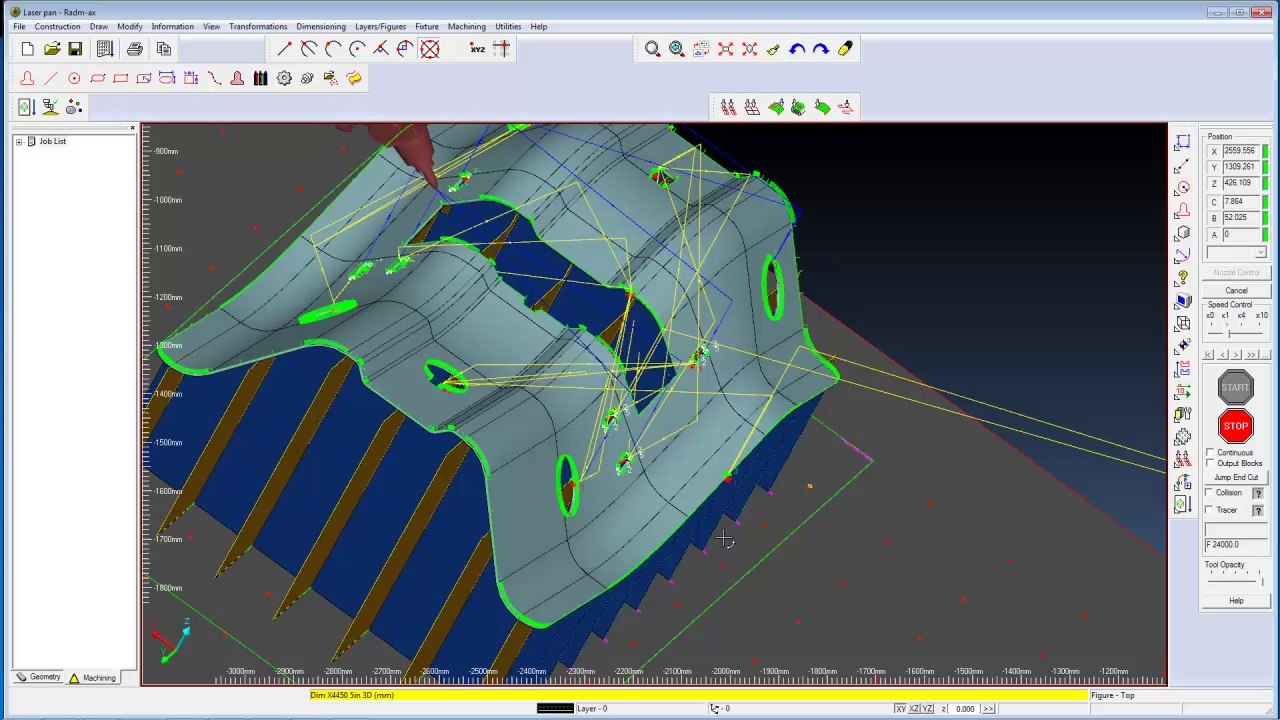This screenshot has width=1280, height=720.
Task: Undo the last action with blue arrow
Action: click(797, 49)
